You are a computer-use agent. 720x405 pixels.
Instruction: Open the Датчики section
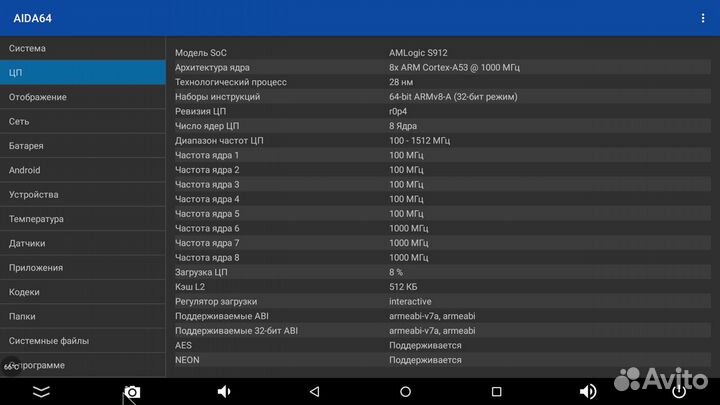(83, 243)
